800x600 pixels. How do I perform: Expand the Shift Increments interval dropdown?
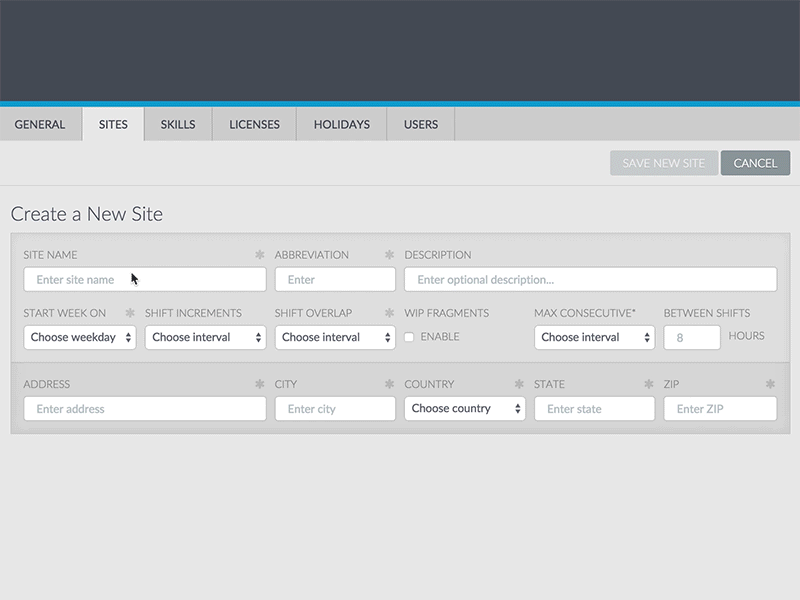tap(205, 338)
